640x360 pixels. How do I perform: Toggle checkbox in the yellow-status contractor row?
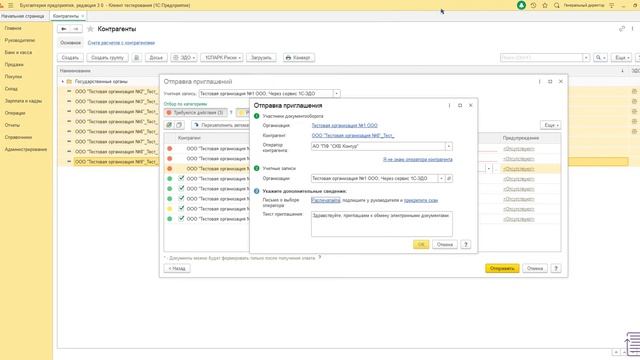(x=181, y=209)
